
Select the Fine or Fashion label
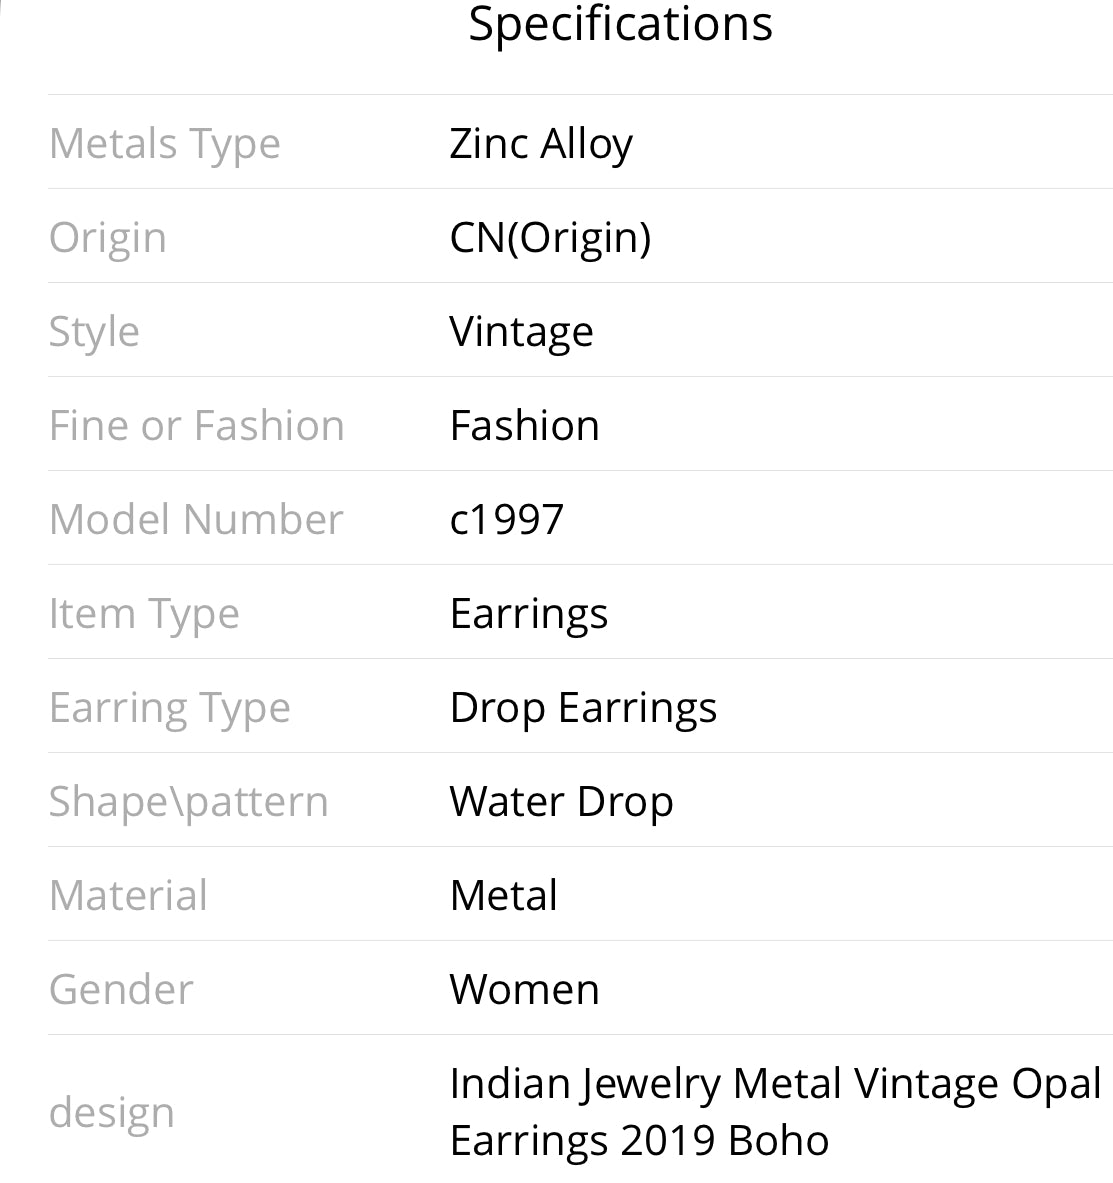[x=197, y=426]
